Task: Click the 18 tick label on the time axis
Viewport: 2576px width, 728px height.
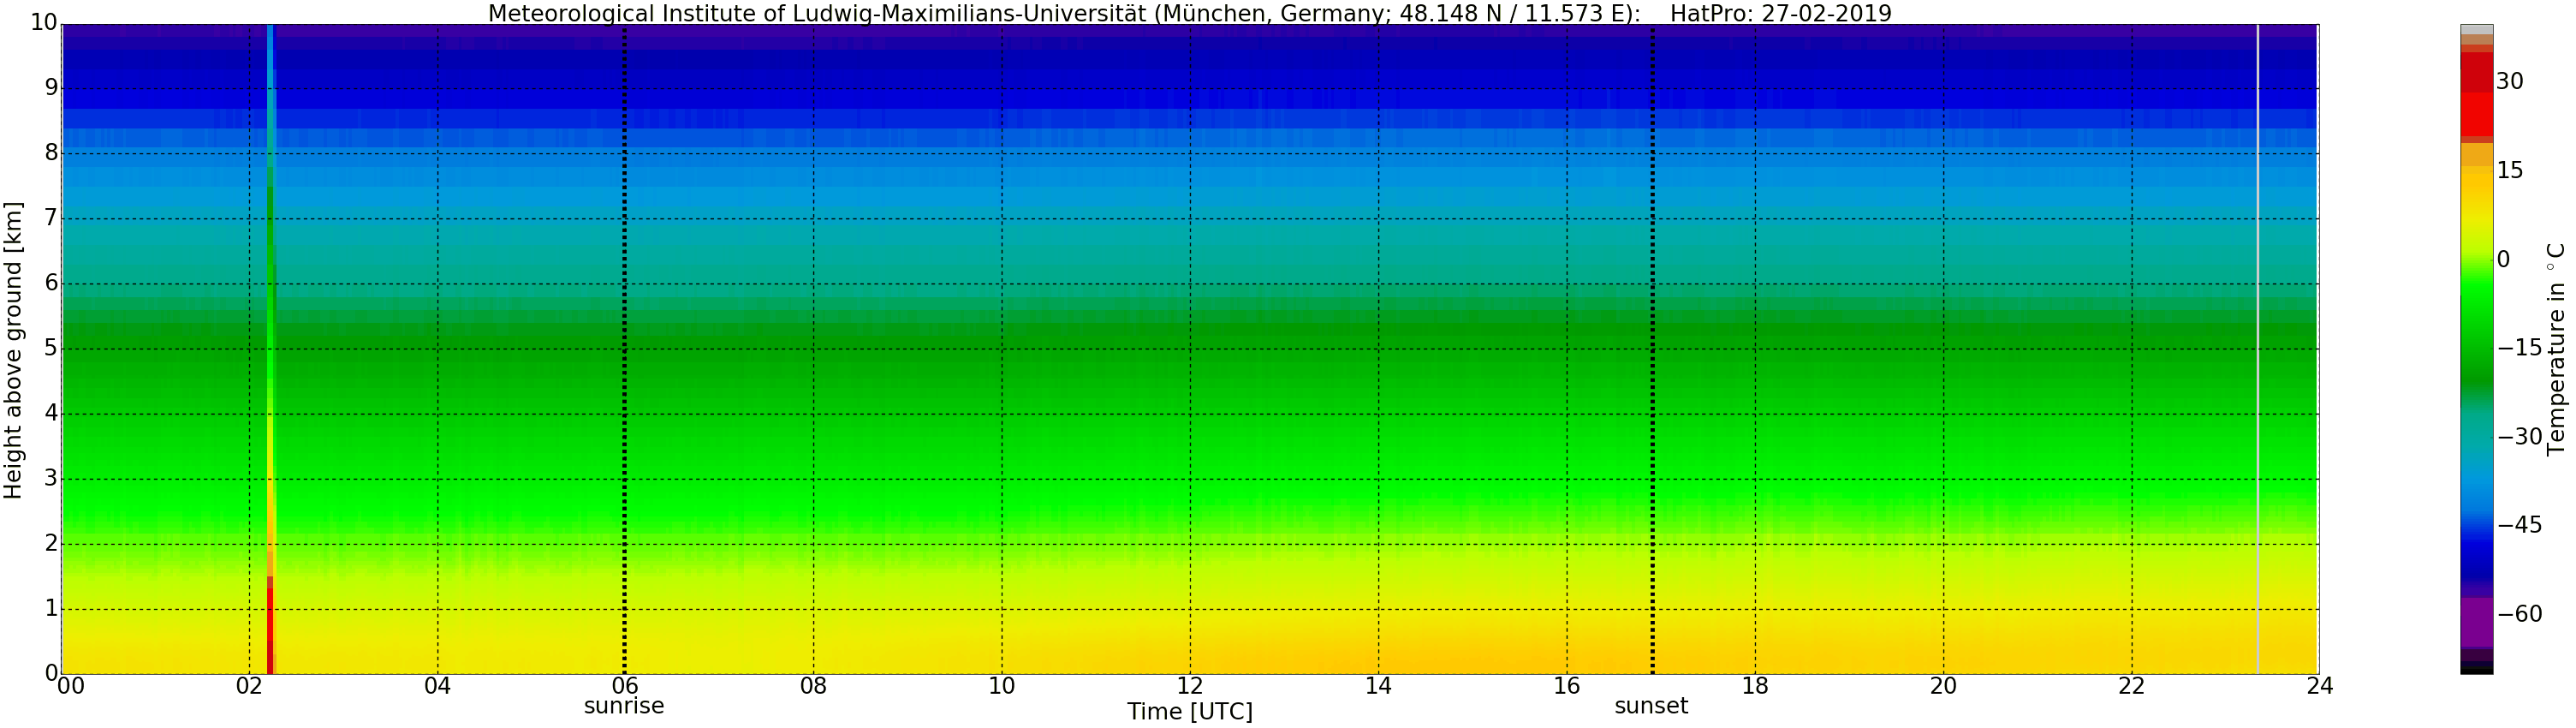Action: 1754,686
